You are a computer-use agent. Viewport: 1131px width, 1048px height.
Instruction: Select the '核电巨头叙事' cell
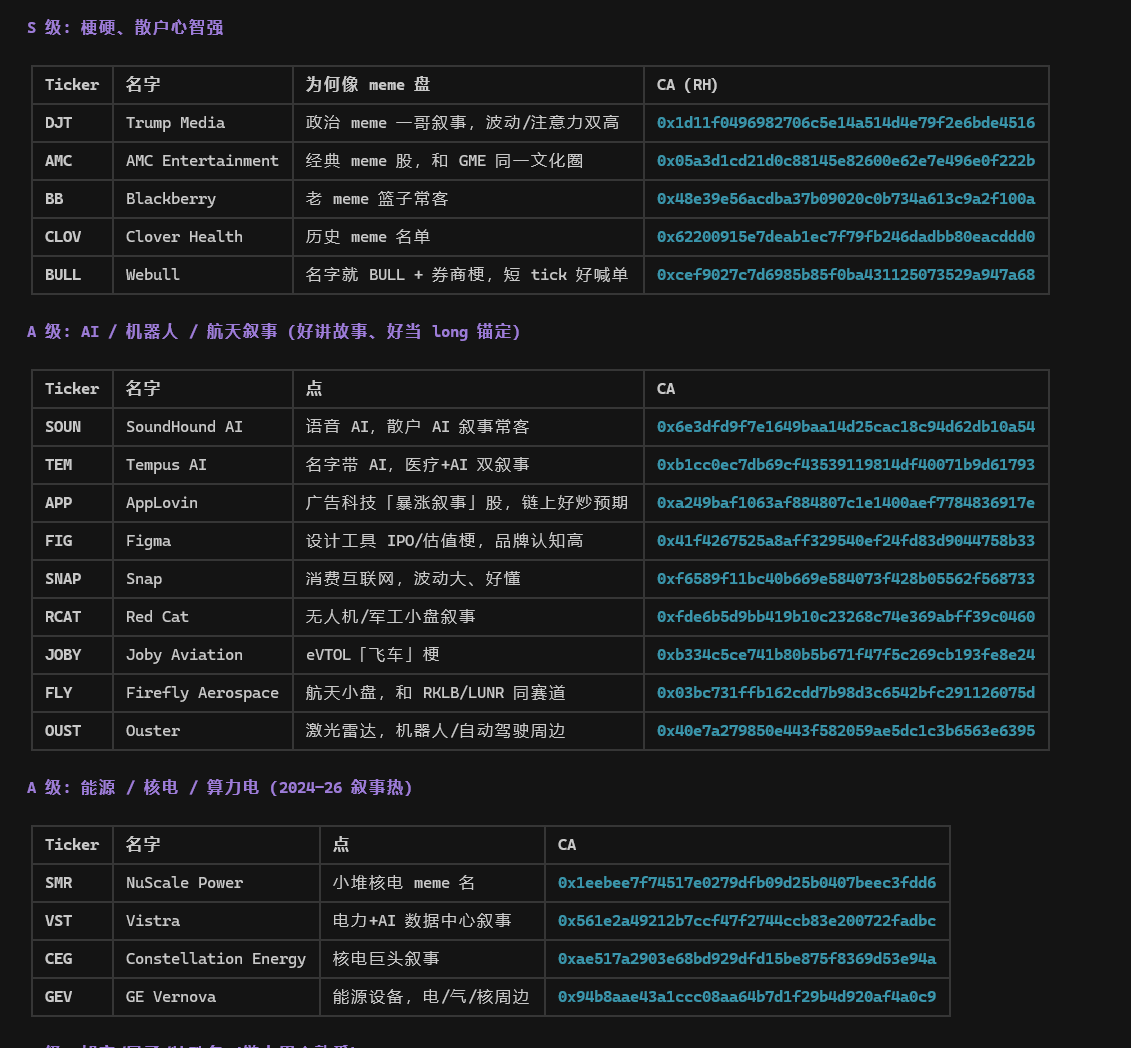tap(432, 959)
